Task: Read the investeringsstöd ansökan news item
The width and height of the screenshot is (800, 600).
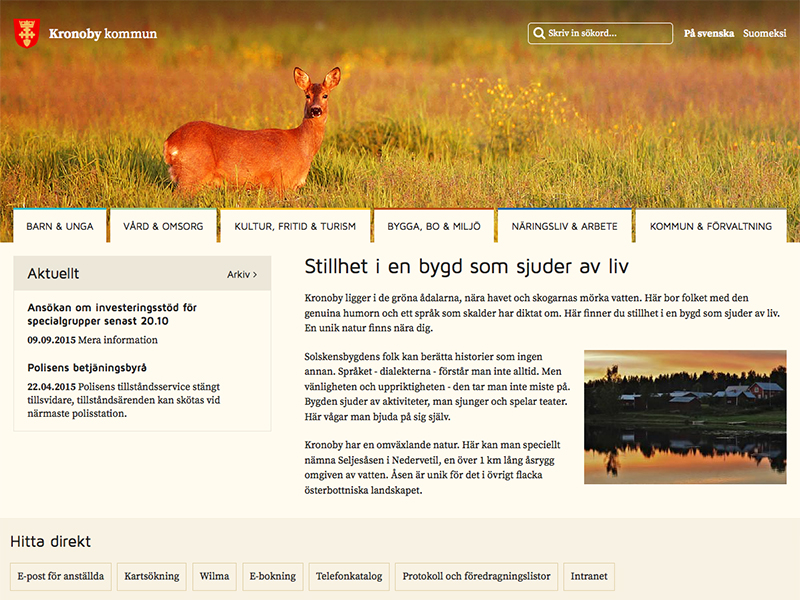Action: pyautogui.click(x=112, y=313)
